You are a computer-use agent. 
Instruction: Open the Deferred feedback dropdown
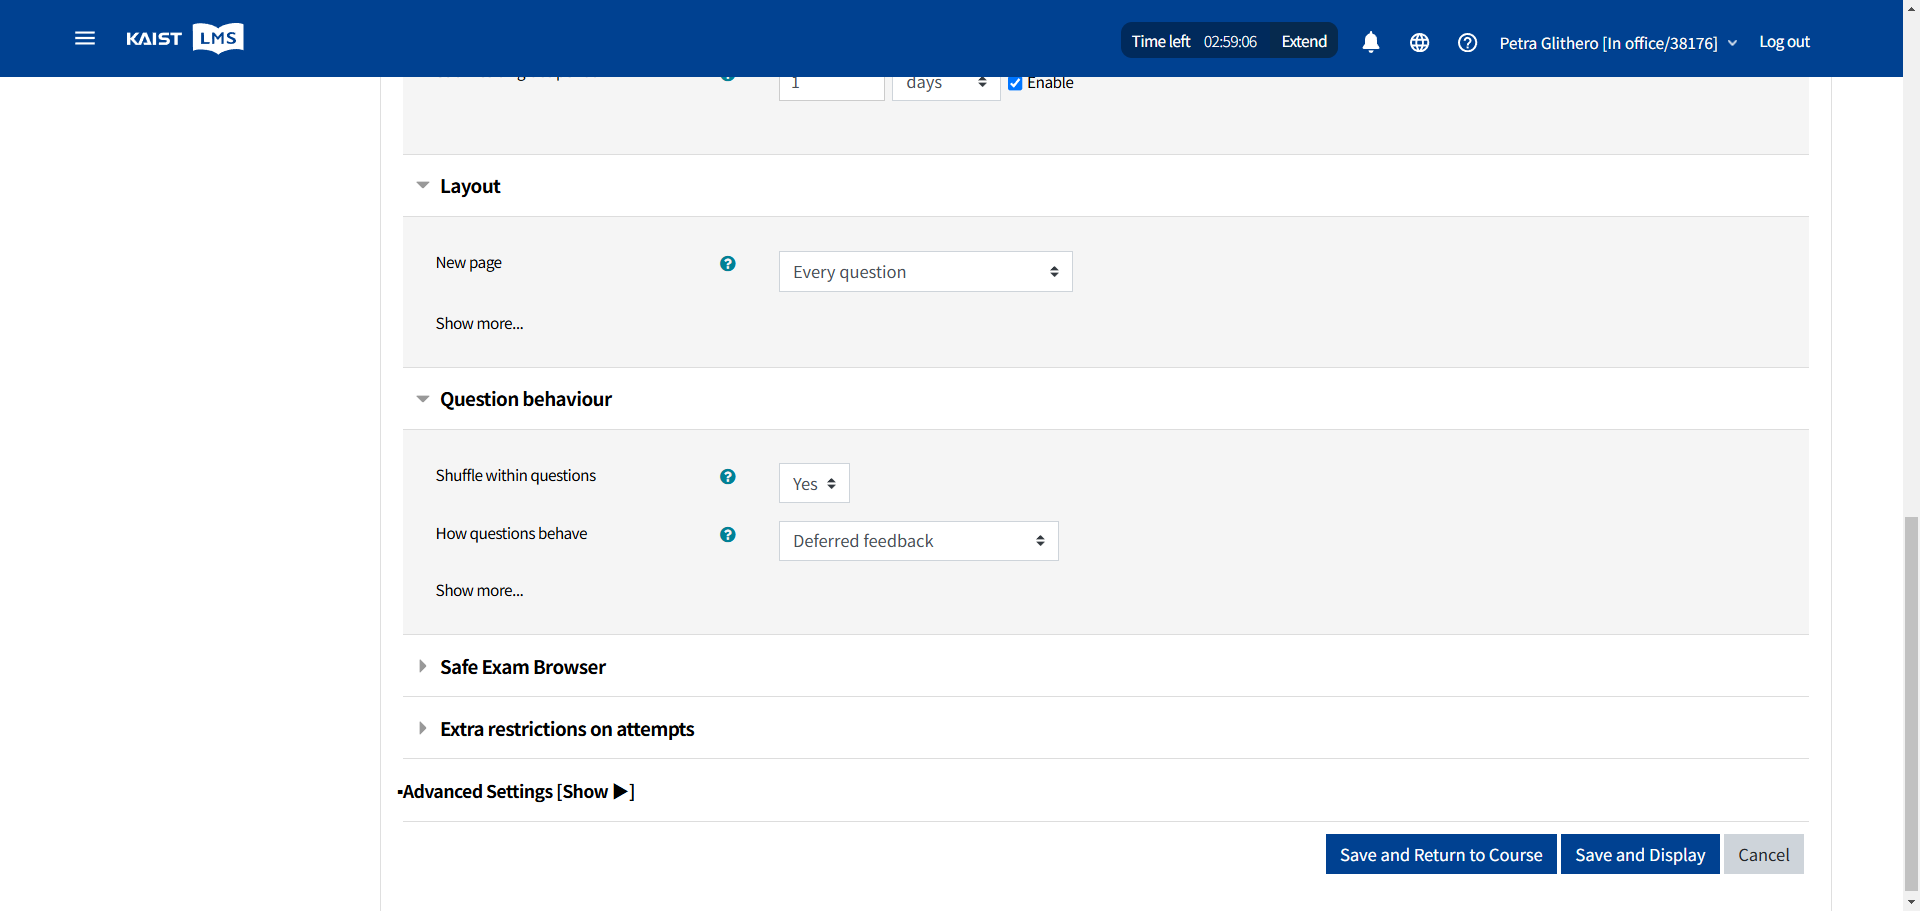919,541
